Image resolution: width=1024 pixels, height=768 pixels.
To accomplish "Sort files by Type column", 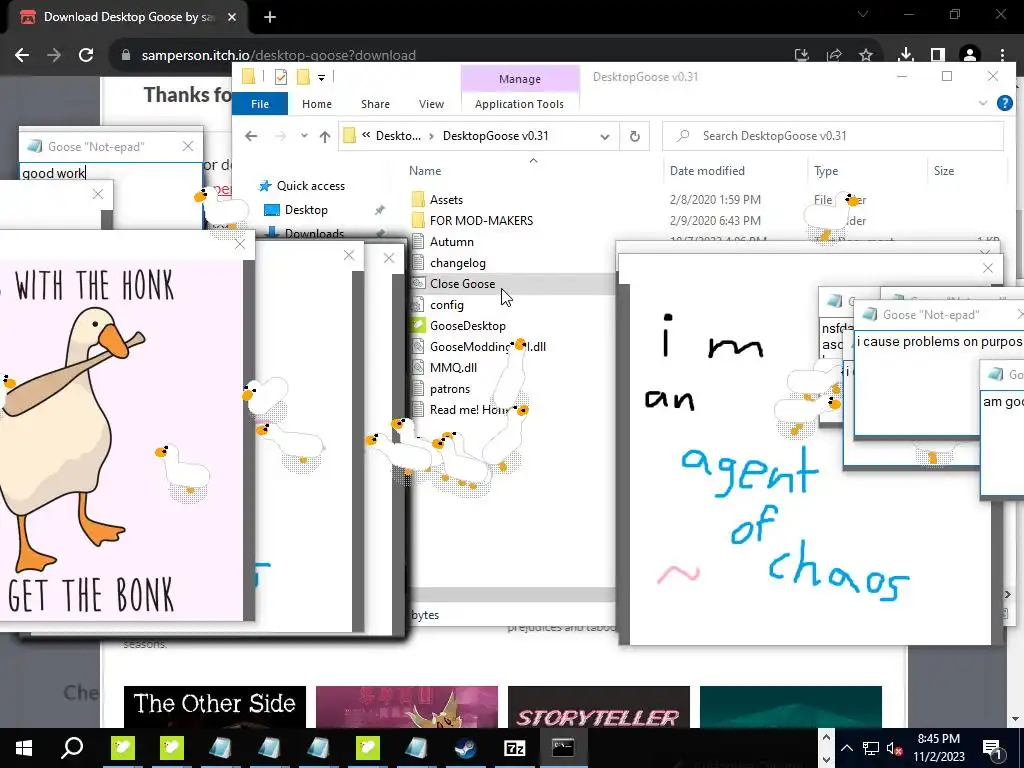I will click(x=826, y=170).
